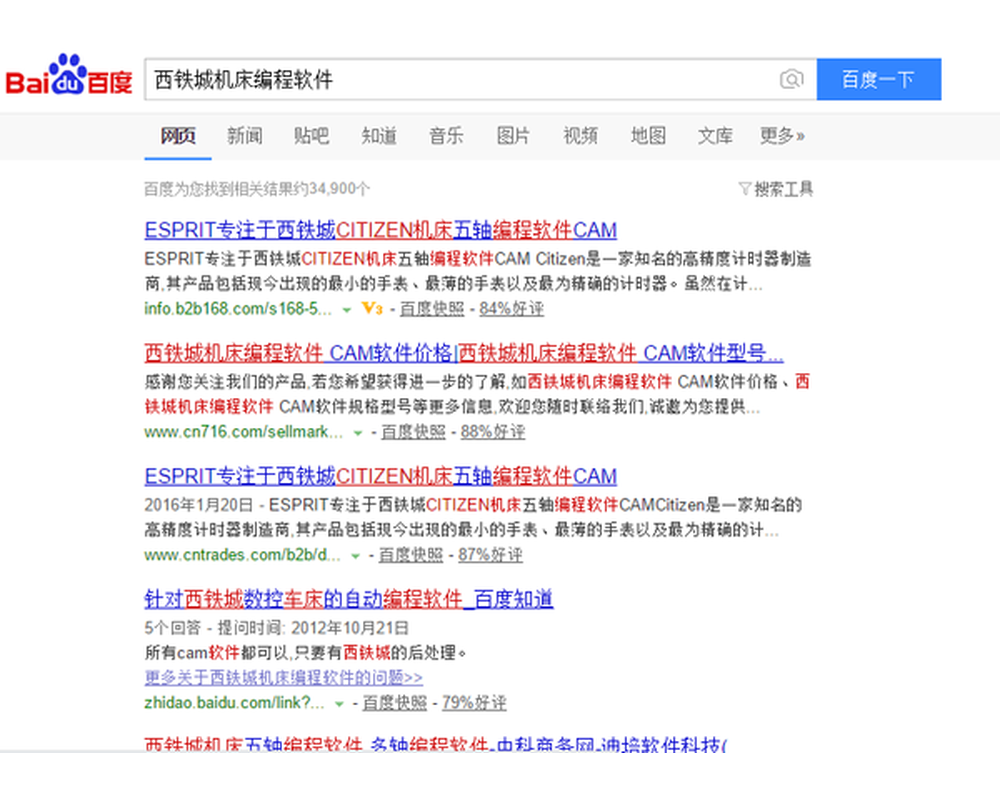
Task: Expand dropdown next to info.b2b168.com URL
Action: pos(347,310)
